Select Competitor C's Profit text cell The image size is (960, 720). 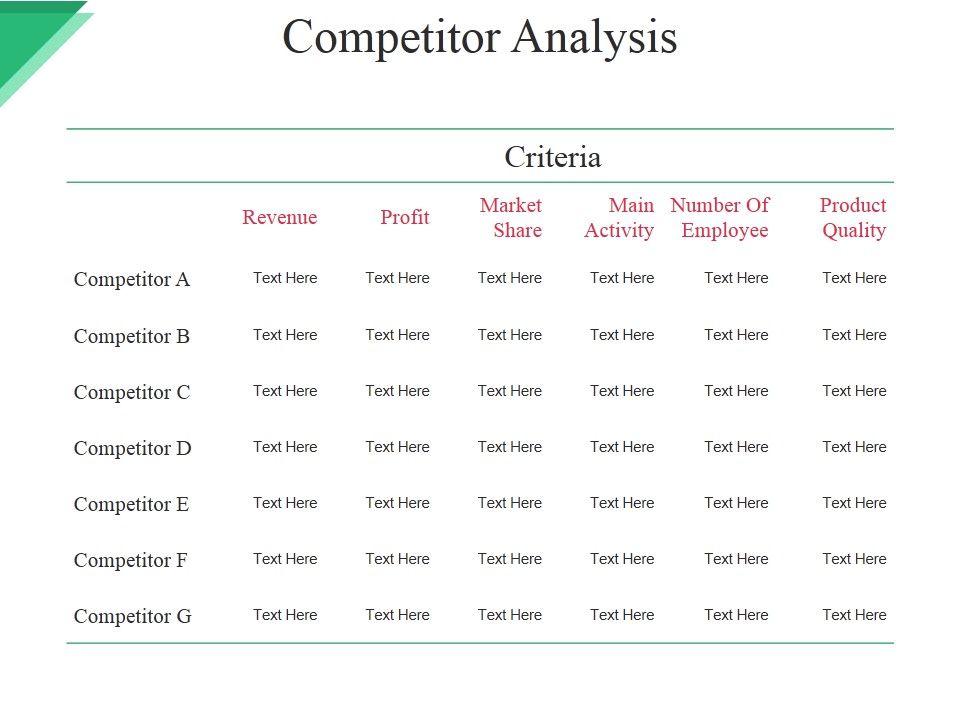(x=397, y=391)
